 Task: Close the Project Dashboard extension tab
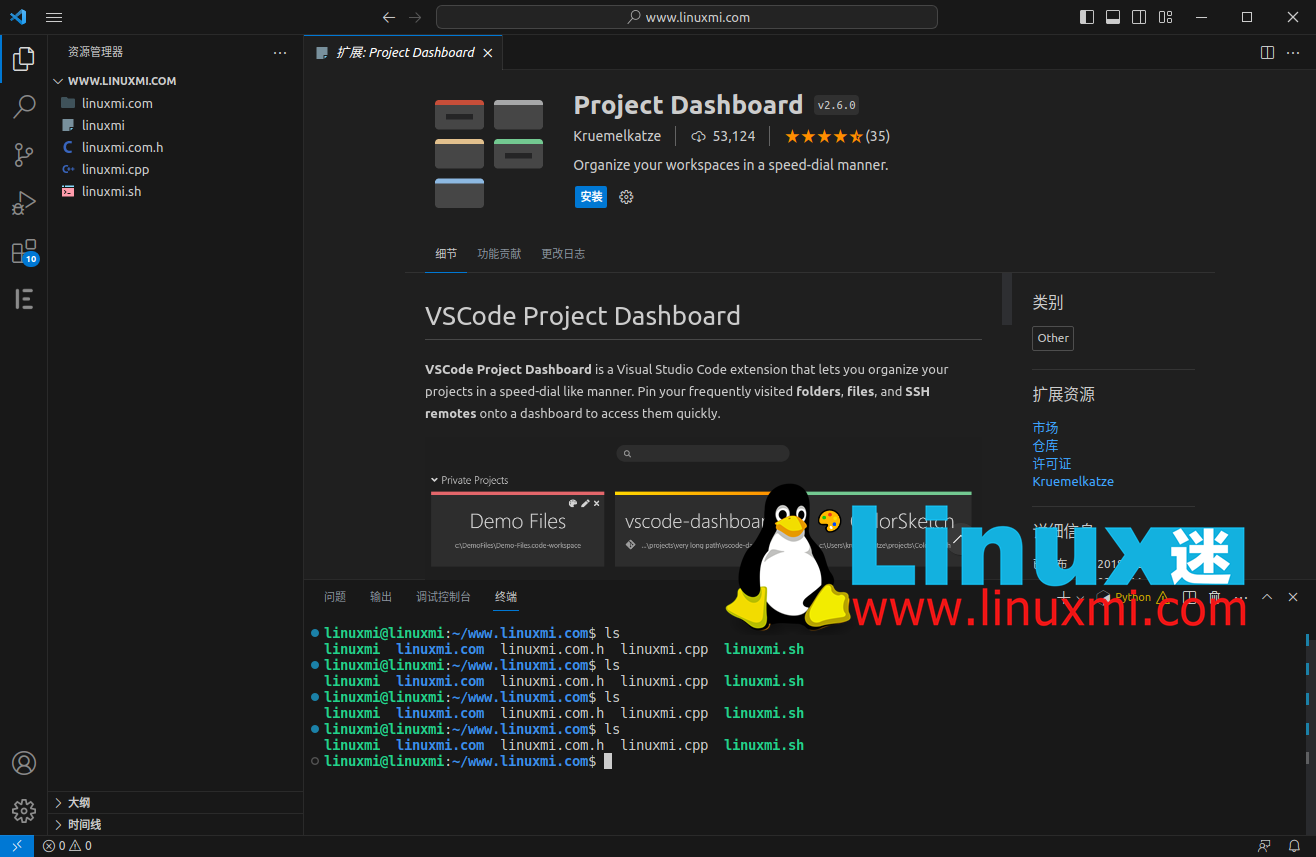488,53
